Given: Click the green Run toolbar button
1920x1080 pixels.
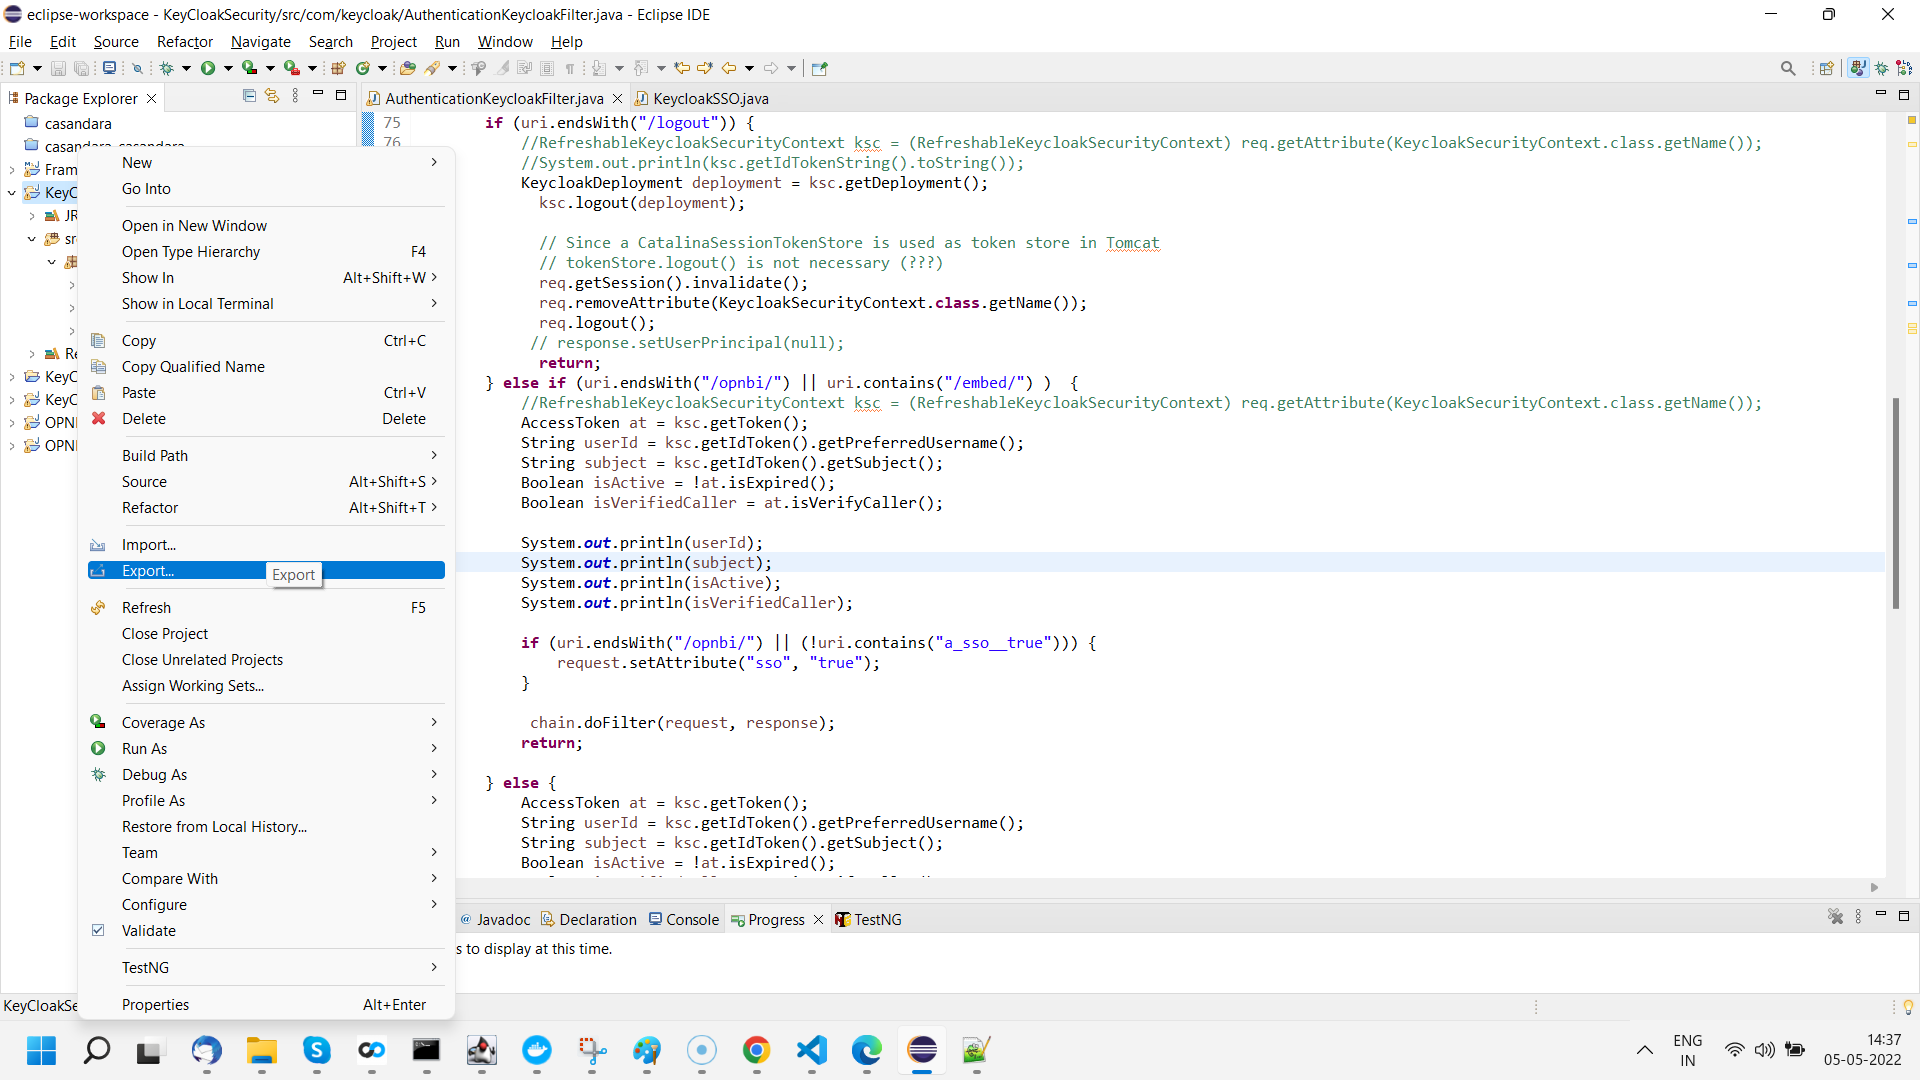Looking at the screenshot, I should [208, 68].
